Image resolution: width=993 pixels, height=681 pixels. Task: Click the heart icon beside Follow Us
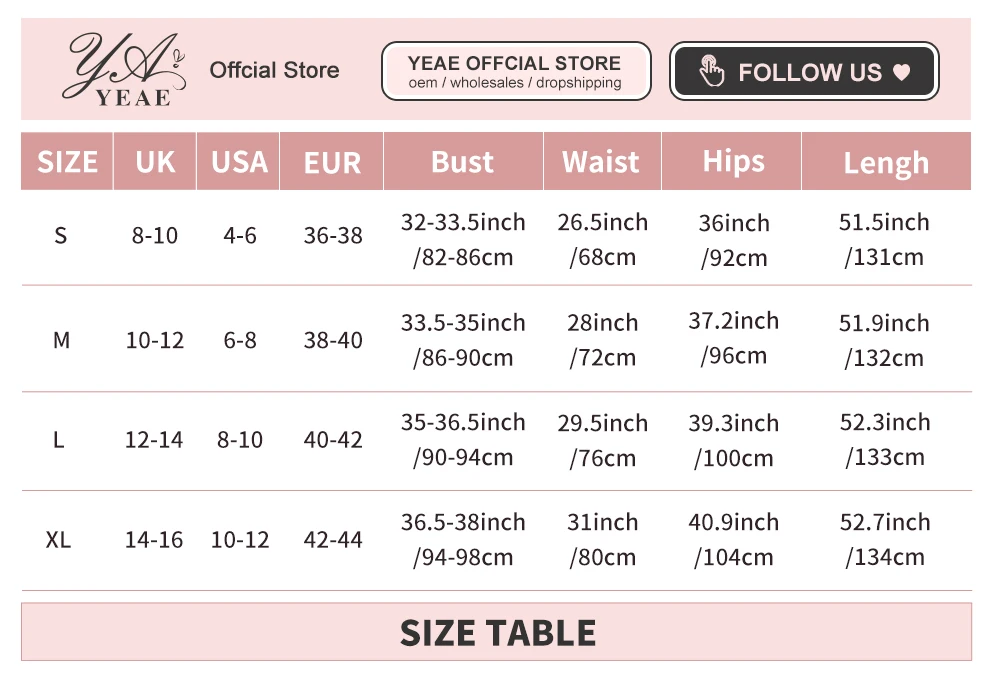pos(901,72)
